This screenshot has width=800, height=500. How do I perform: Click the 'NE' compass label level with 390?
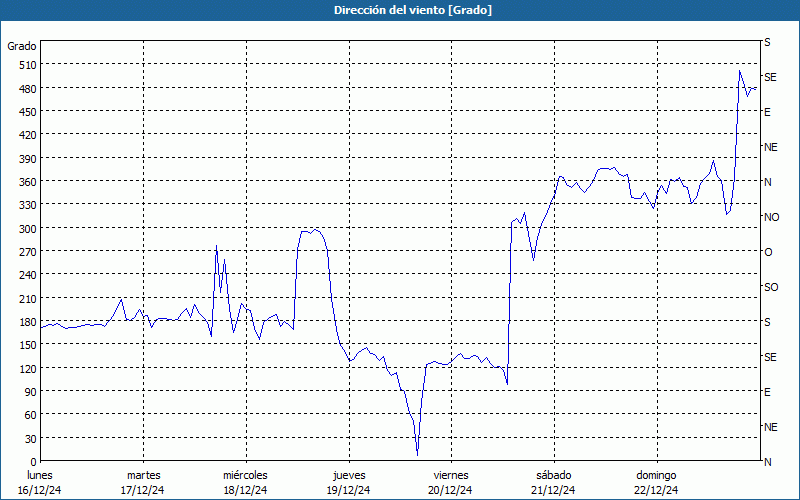point(771,147)
